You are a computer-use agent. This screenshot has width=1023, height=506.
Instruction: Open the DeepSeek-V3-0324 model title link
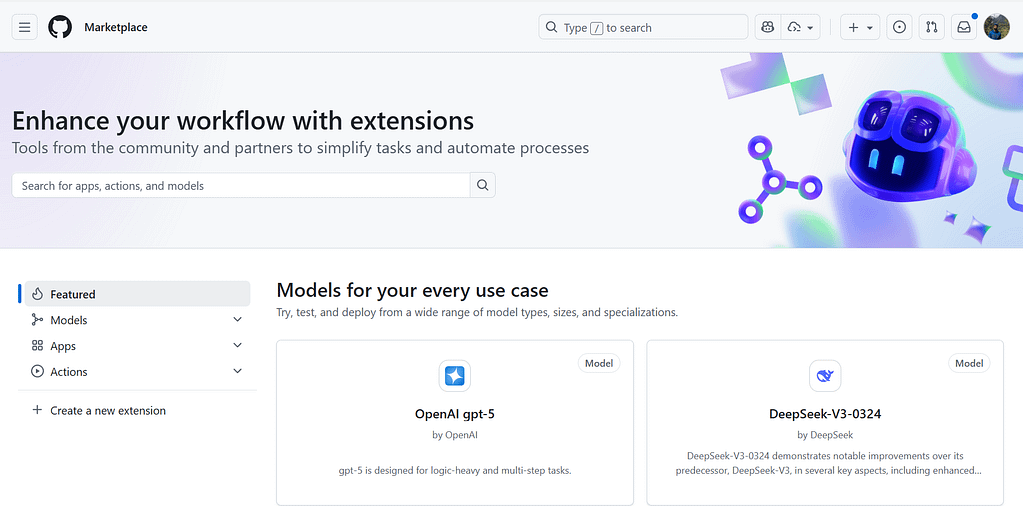point(825,413)
